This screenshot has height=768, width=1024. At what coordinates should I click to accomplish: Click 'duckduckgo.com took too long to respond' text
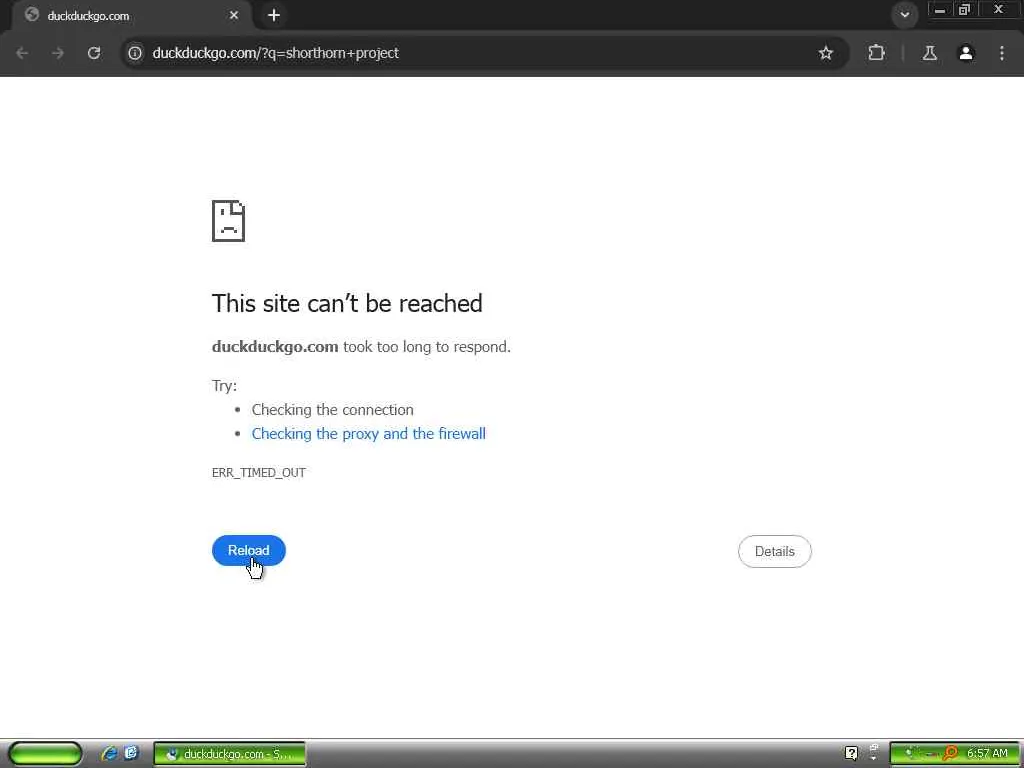[361, 347]
